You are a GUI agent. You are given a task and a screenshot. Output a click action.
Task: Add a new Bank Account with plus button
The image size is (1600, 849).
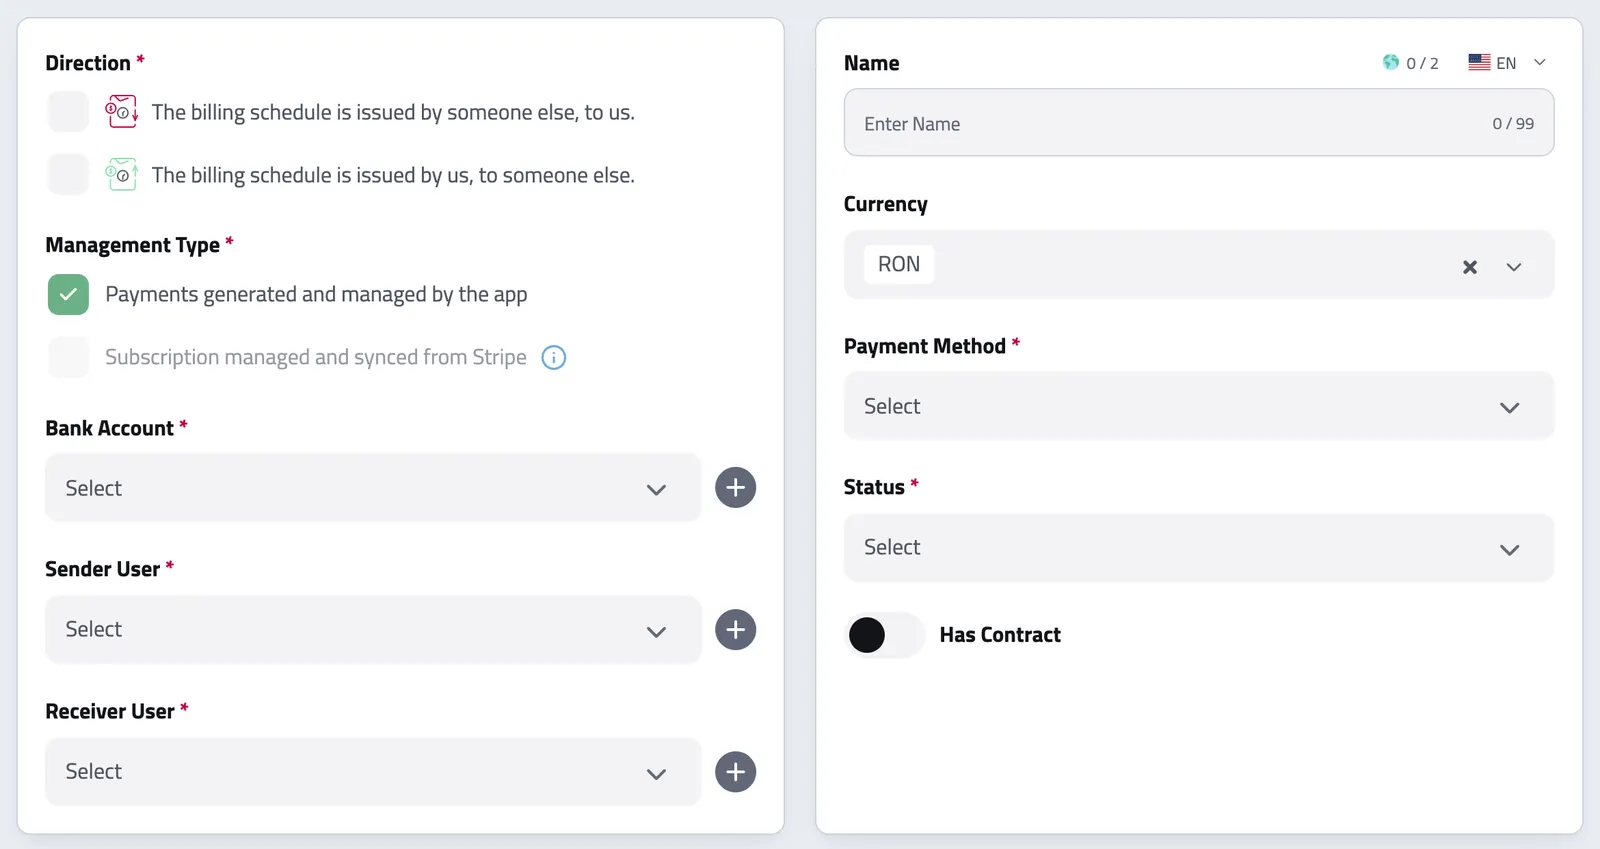point(736,488)
